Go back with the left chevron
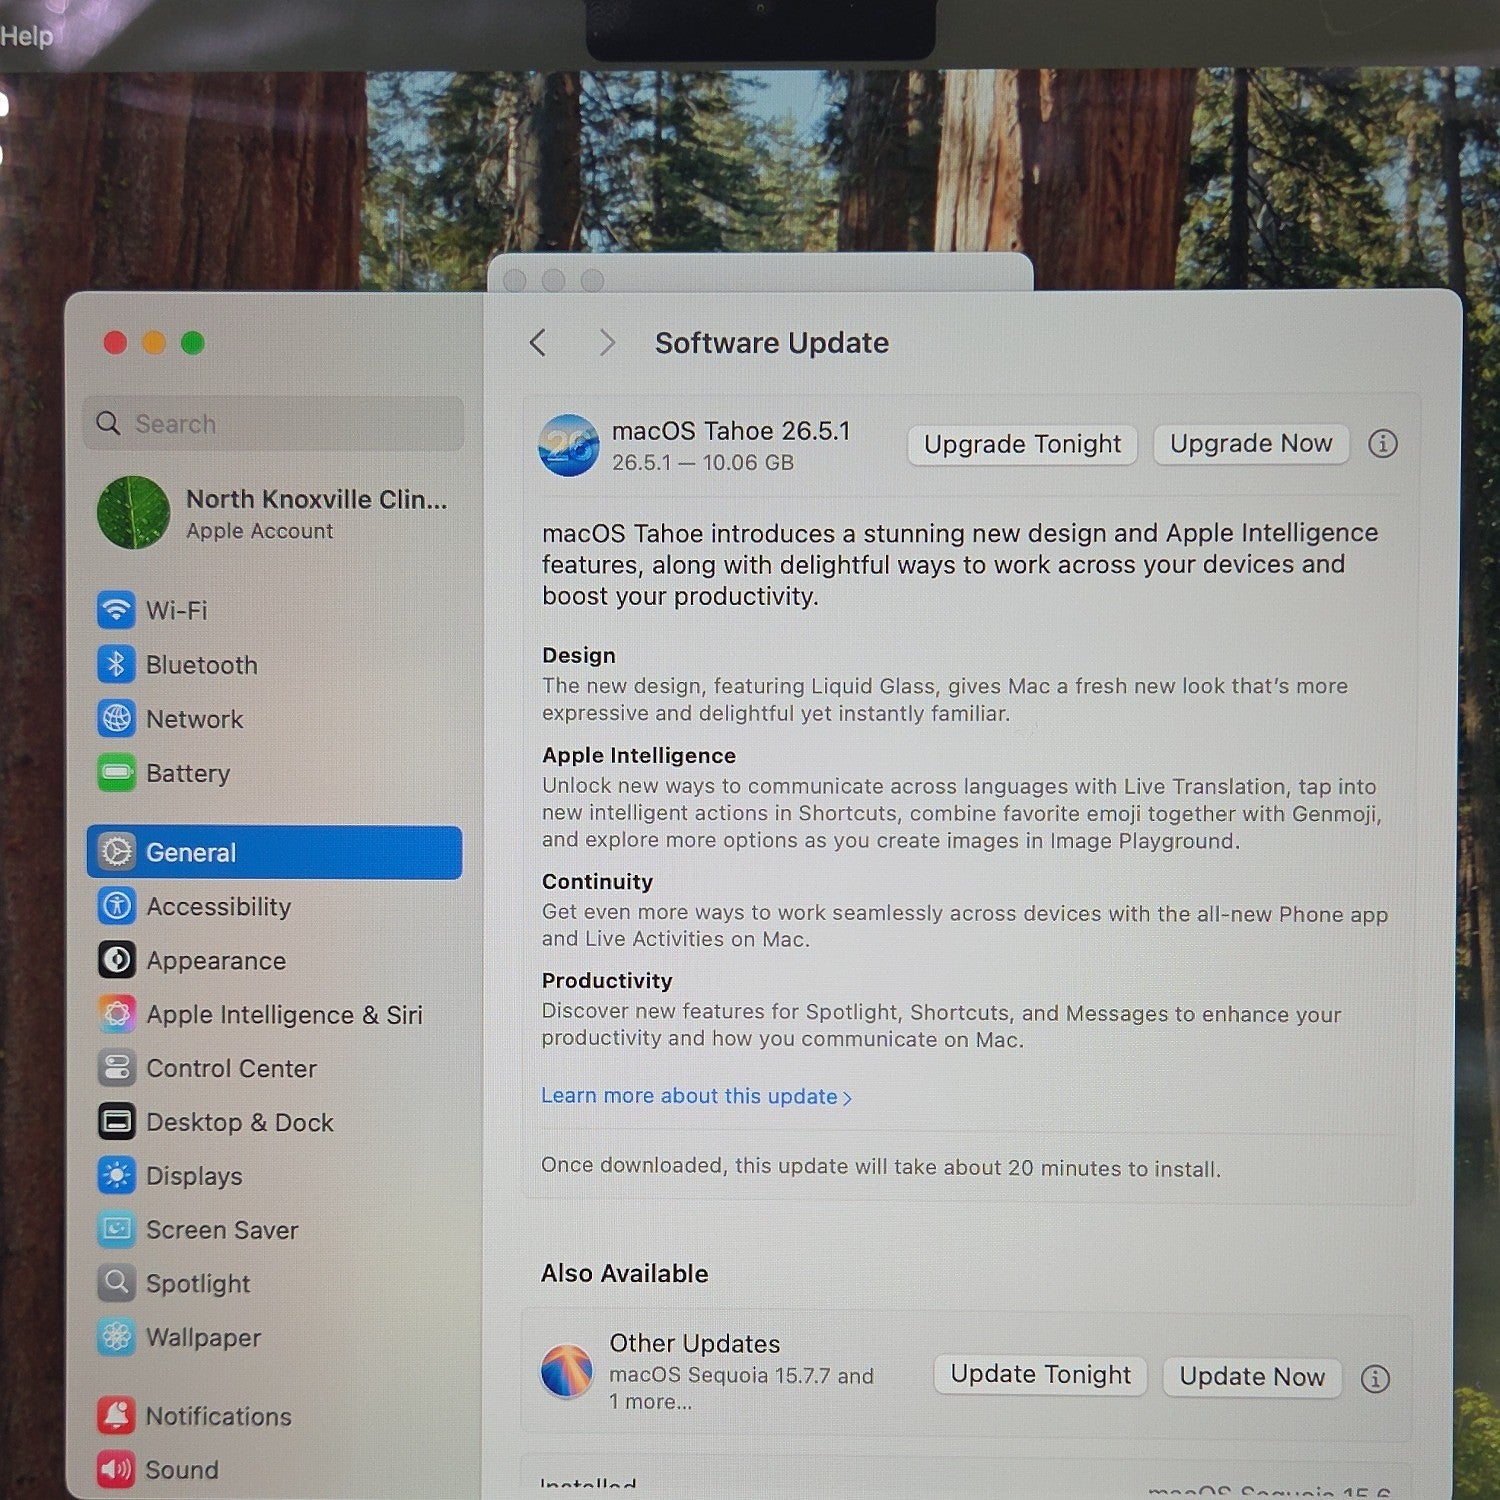 click(x=538, y=343)
